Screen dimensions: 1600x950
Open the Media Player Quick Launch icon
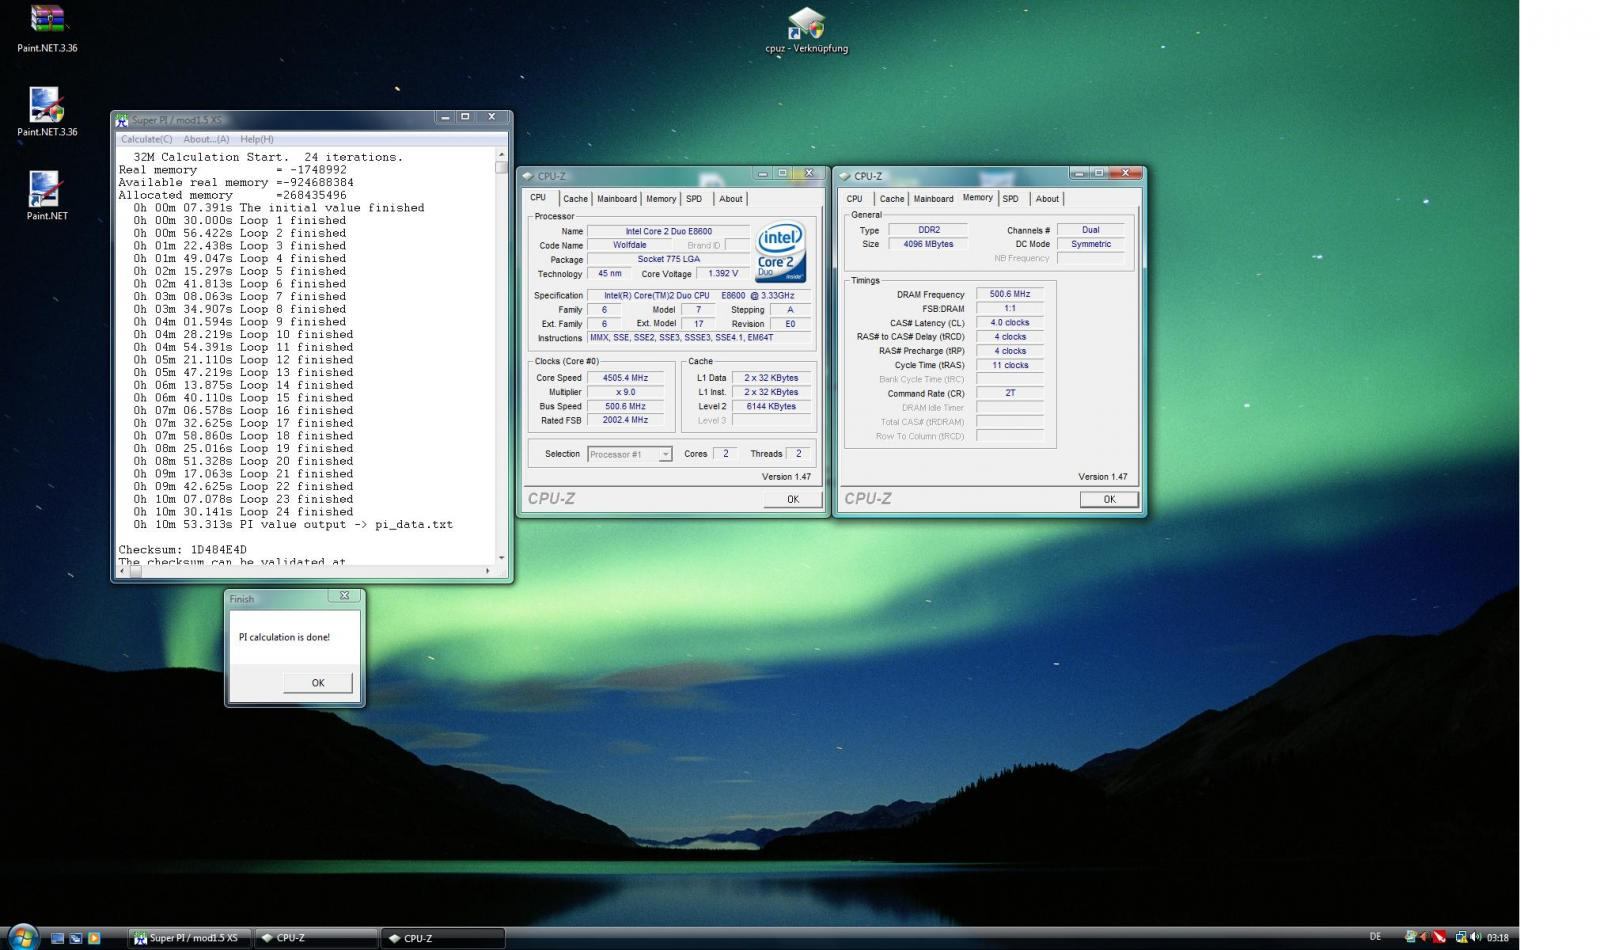[x=94, y=938]
